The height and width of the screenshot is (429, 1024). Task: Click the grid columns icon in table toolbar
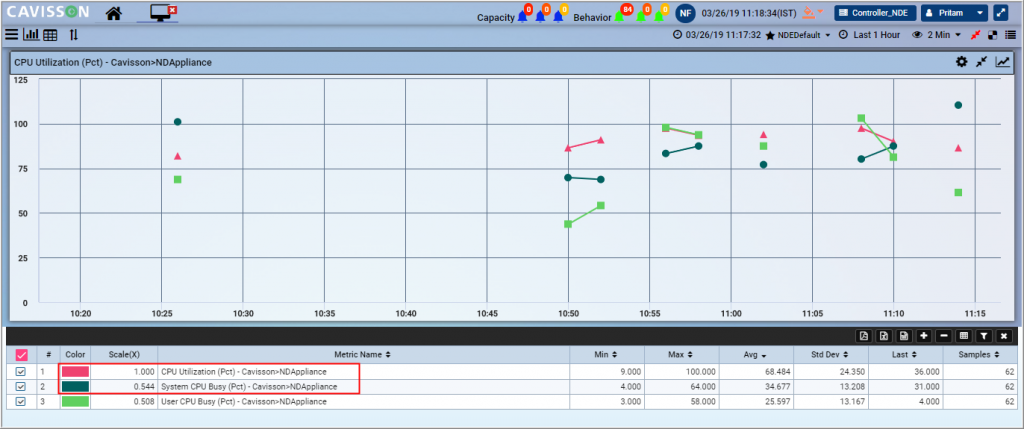click(x=963, y=336)
